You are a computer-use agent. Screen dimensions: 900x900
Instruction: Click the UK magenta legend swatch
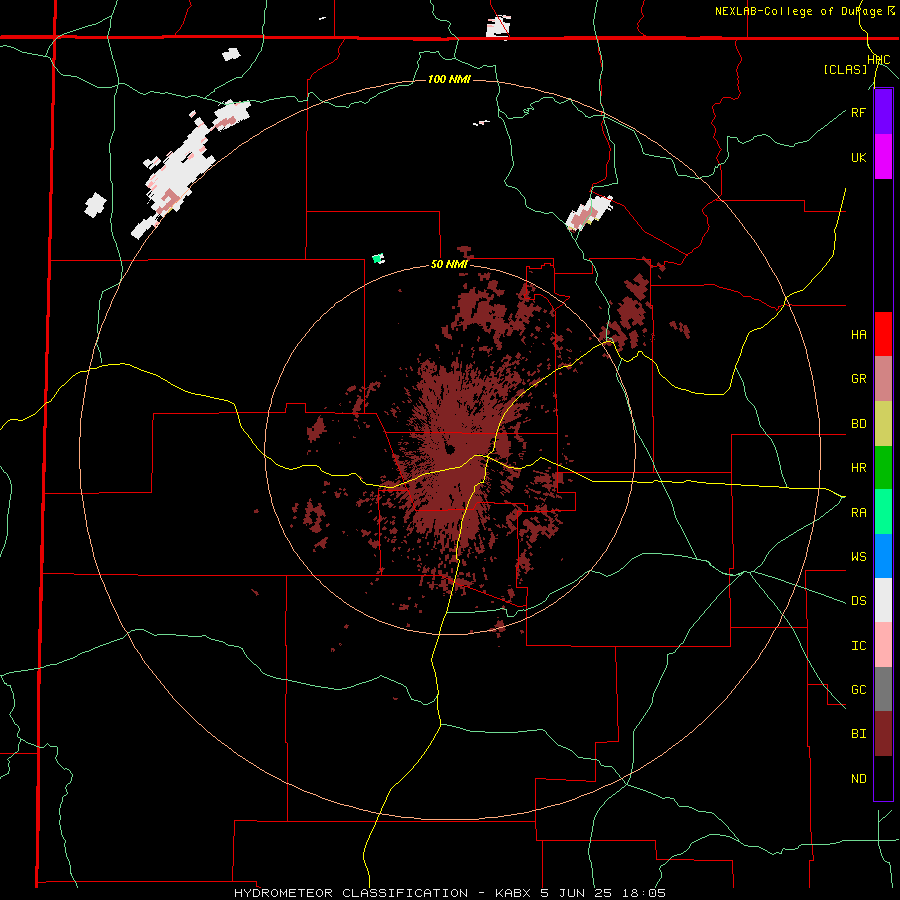(883, 157)
